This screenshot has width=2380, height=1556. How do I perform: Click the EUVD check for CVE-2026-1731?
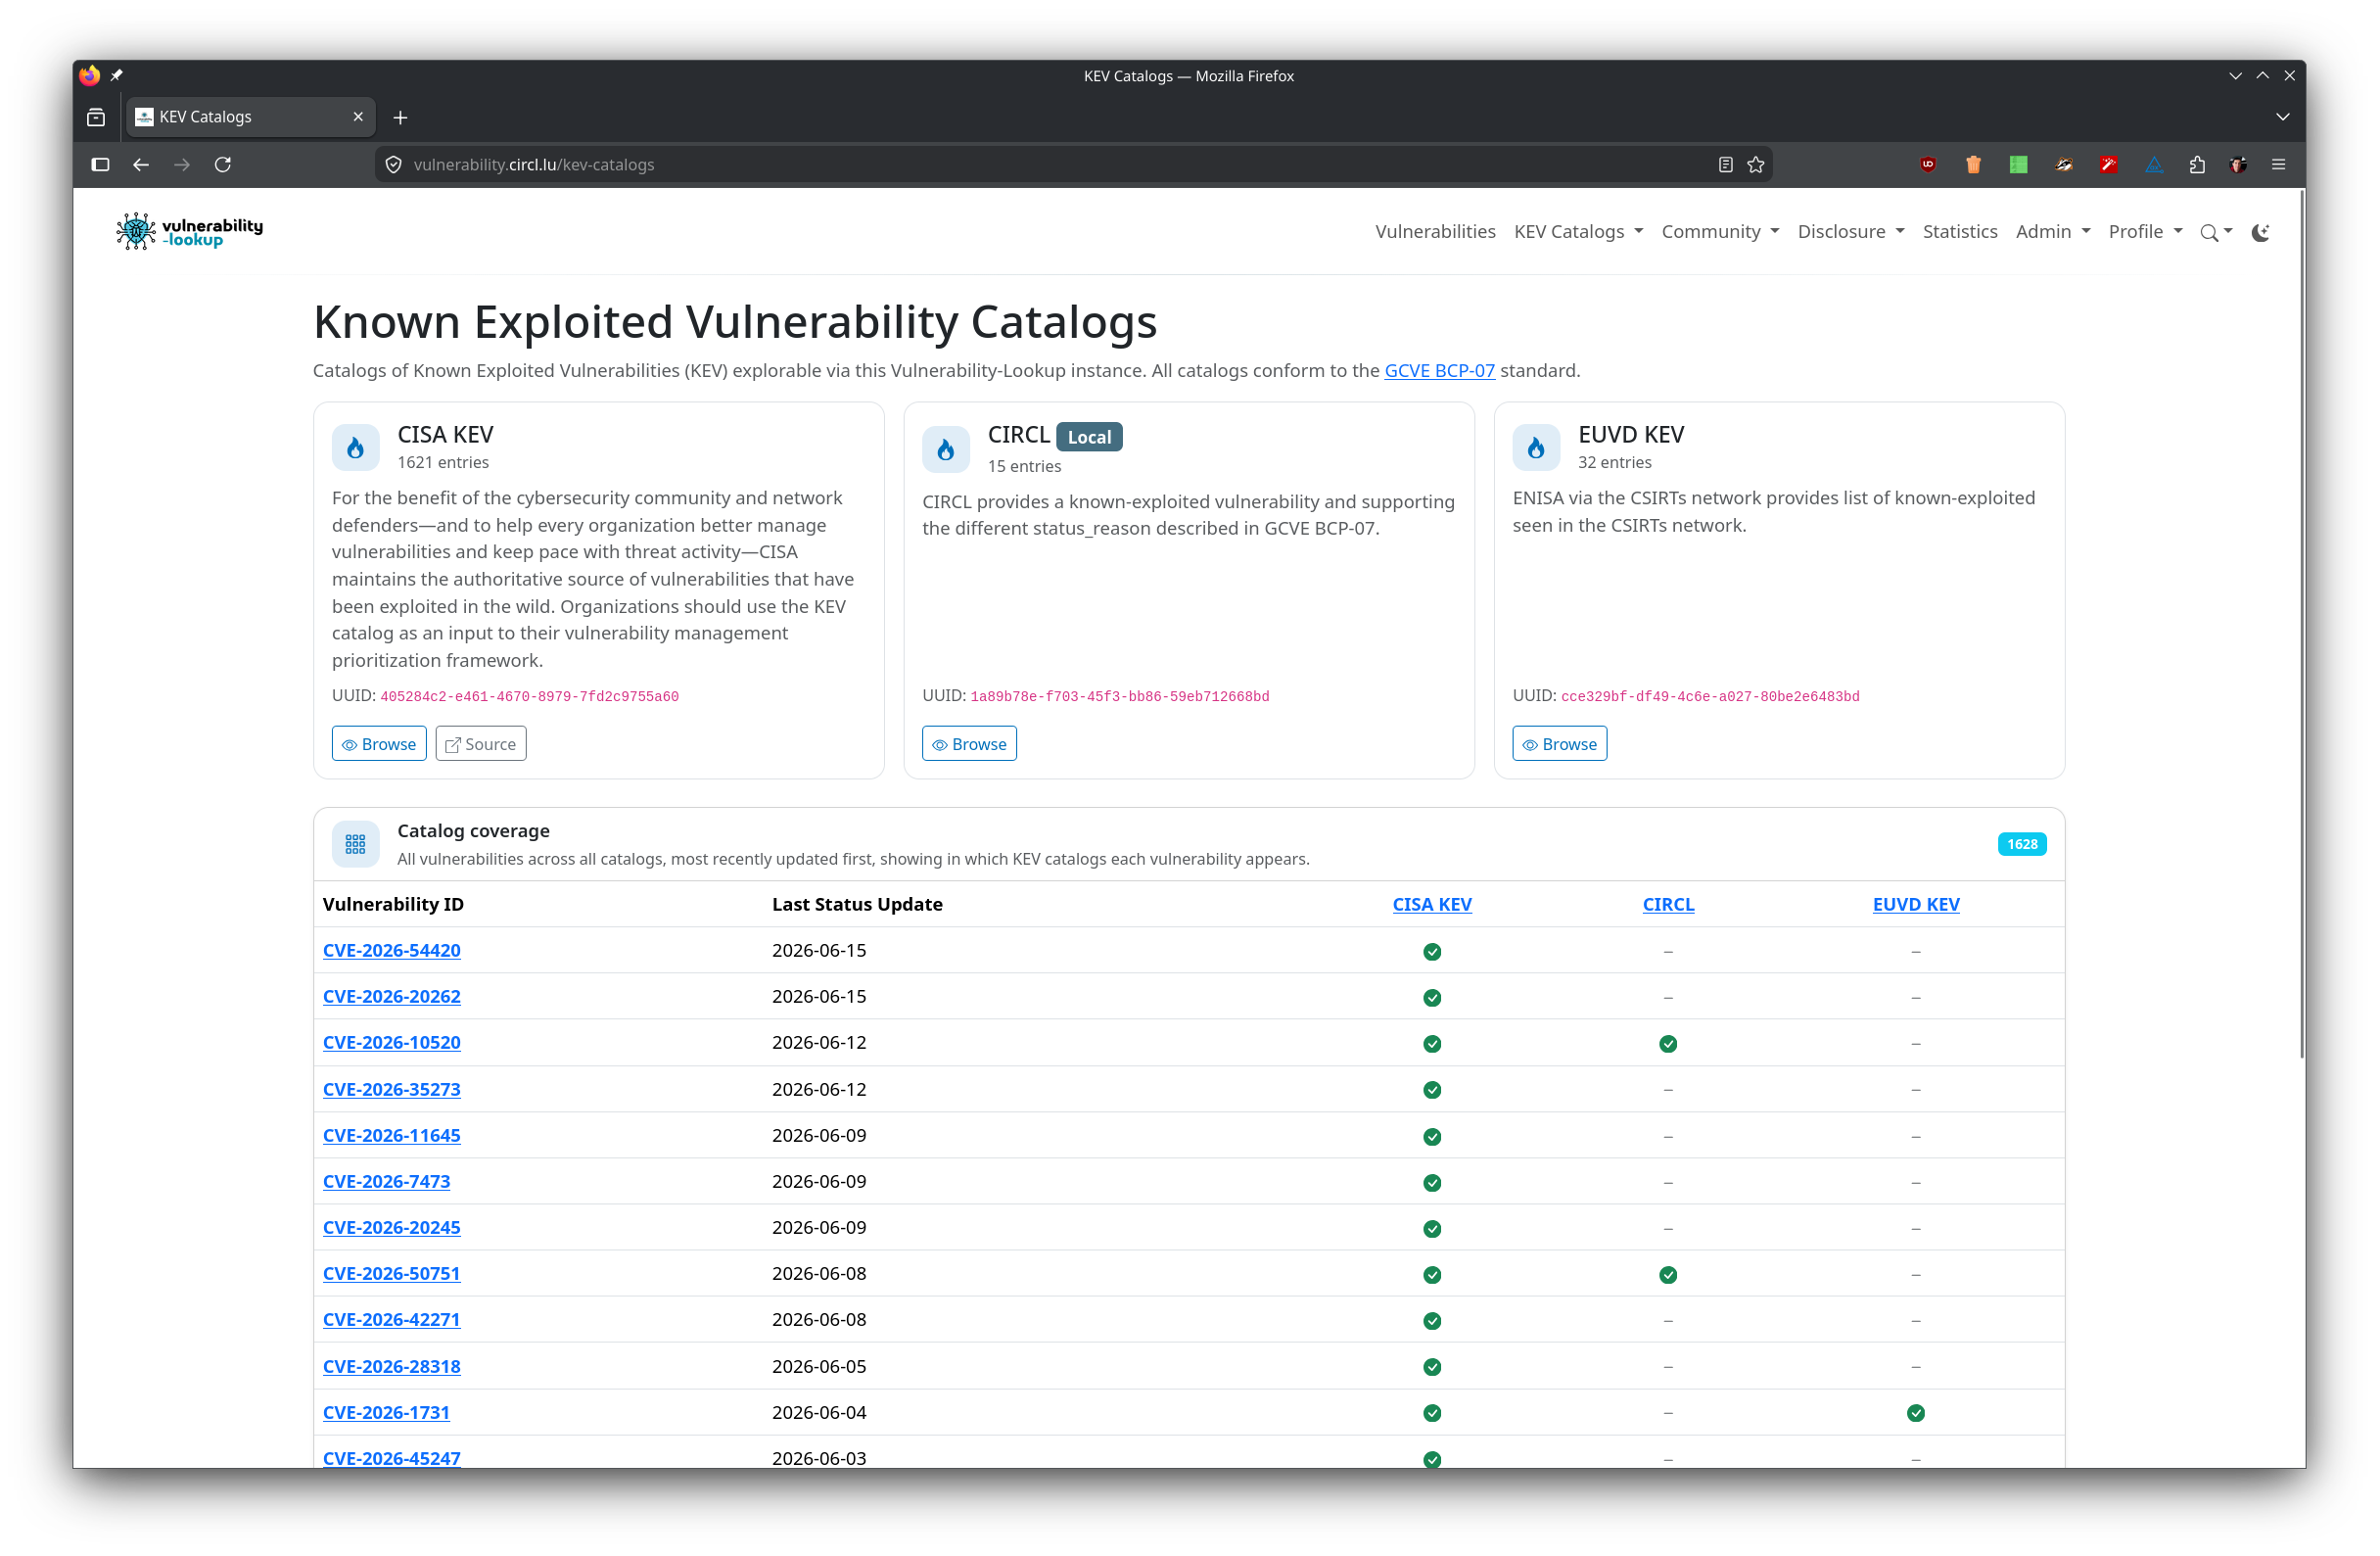click(1915, 1412)
